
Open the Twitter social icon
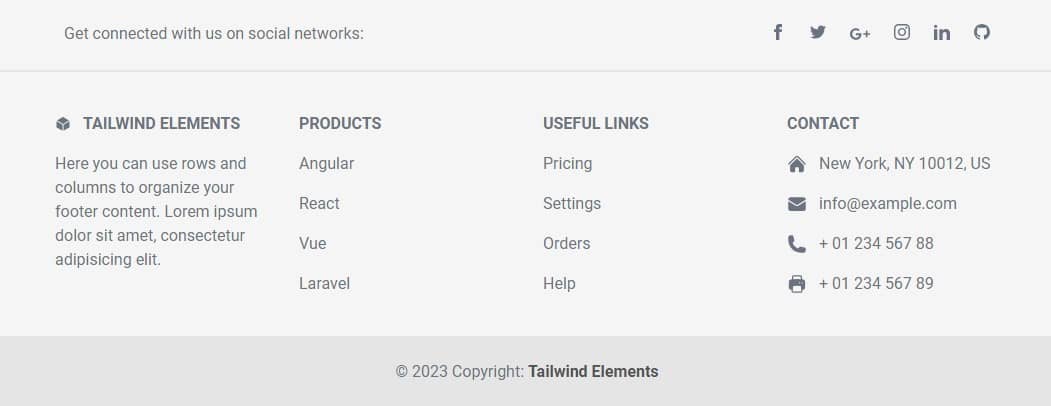tap(818, 32)
